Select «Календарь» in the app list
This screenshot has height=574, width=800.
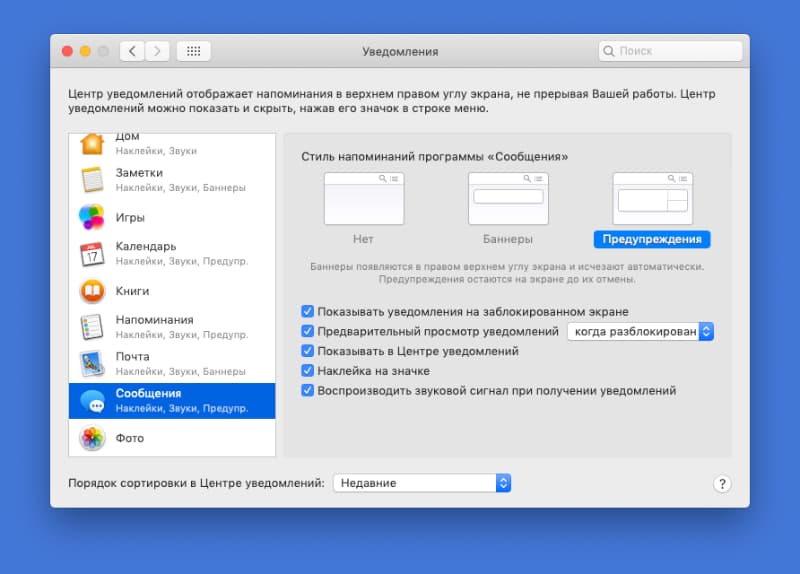click(x=172, y=254)
